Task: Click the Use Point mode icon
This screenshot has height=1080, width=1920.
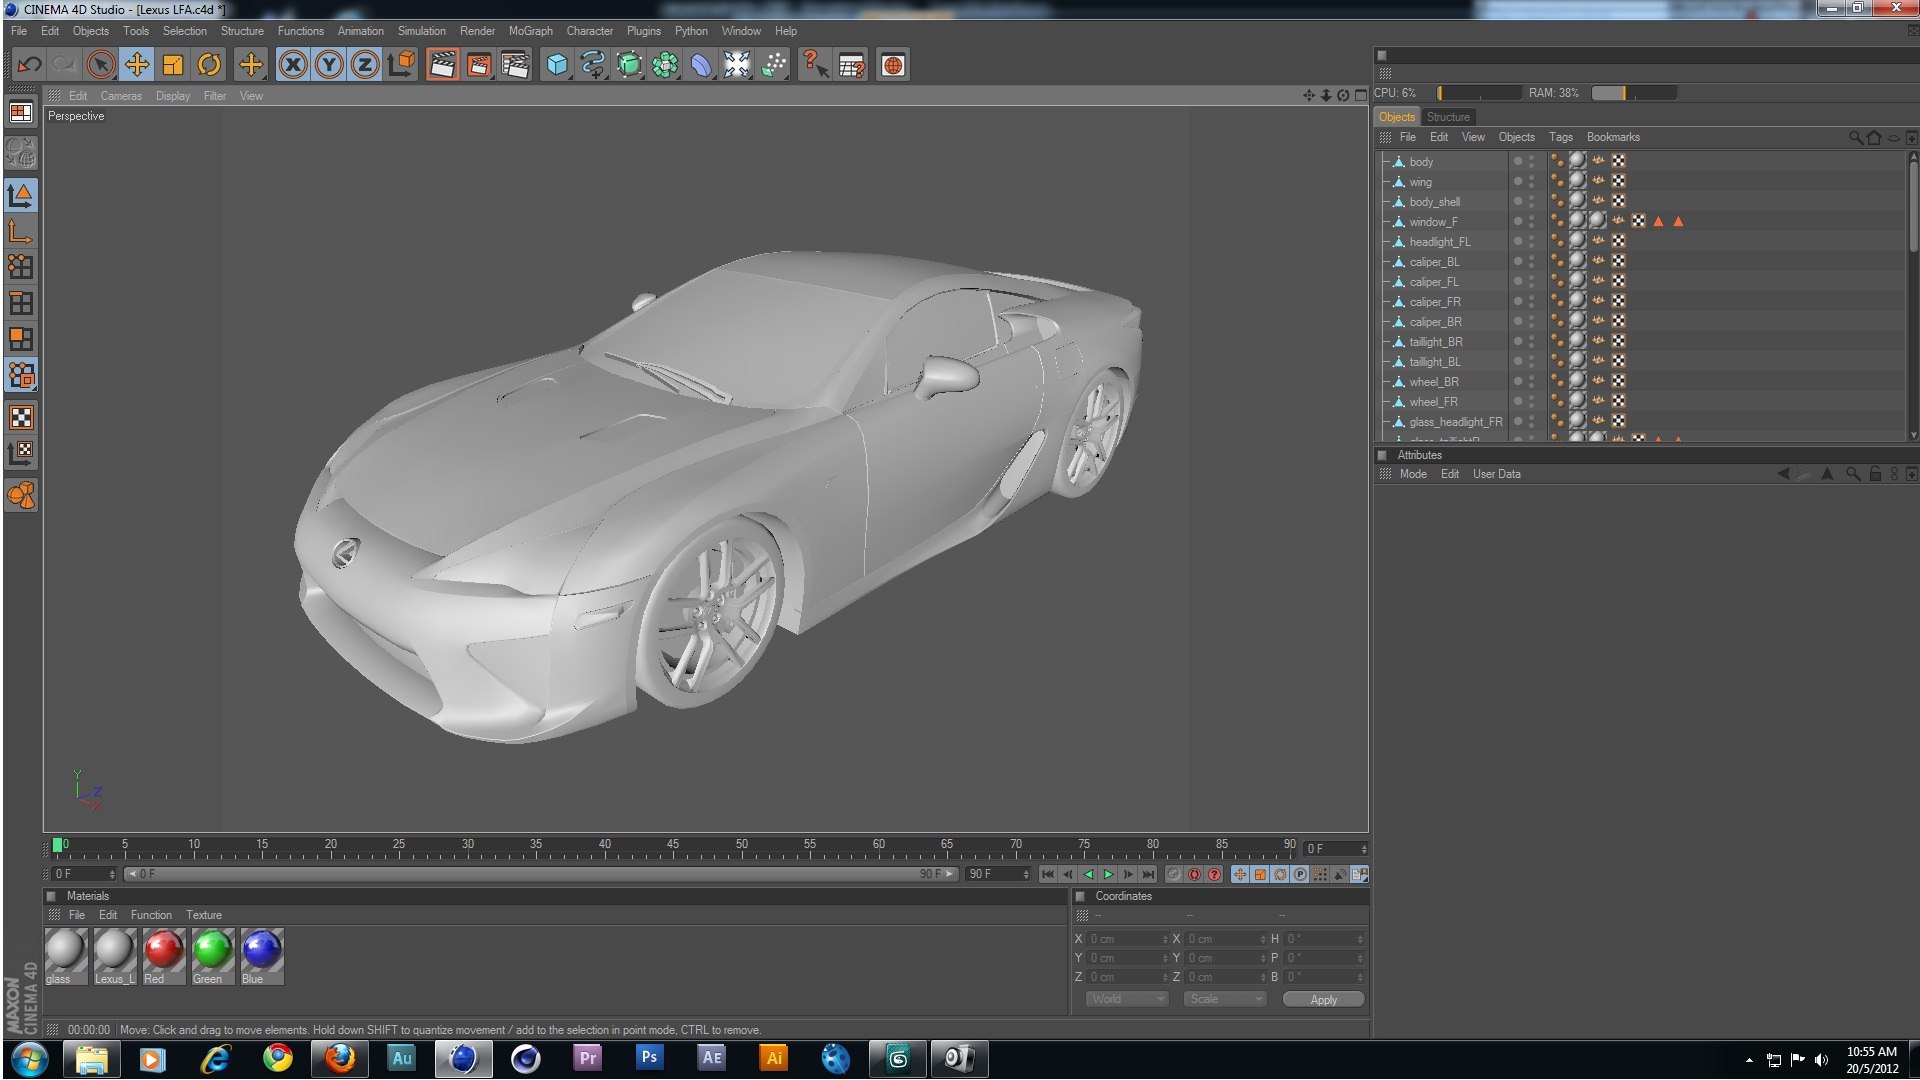Action: pyautogui.click(x=21, y=267)
